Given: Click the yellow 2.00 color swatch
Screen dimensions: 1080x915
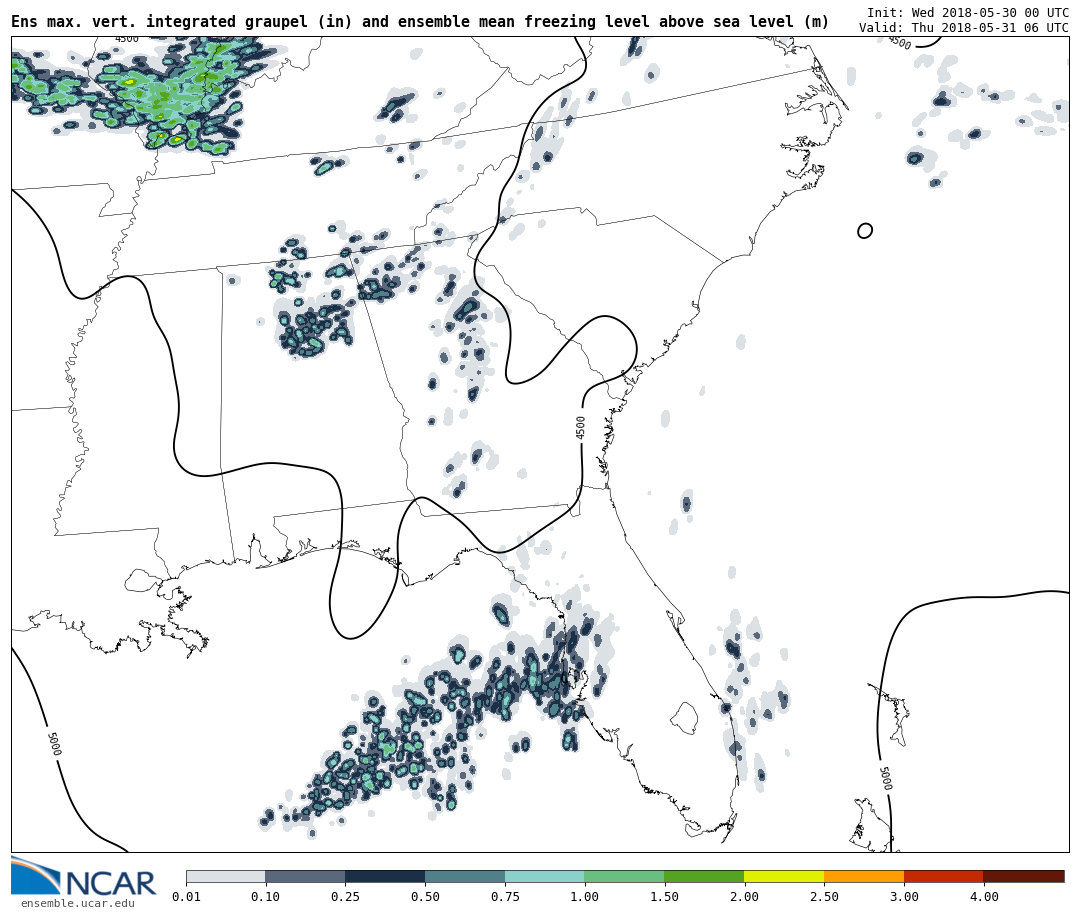Looking at the screenshot, I should click(785, 876).
